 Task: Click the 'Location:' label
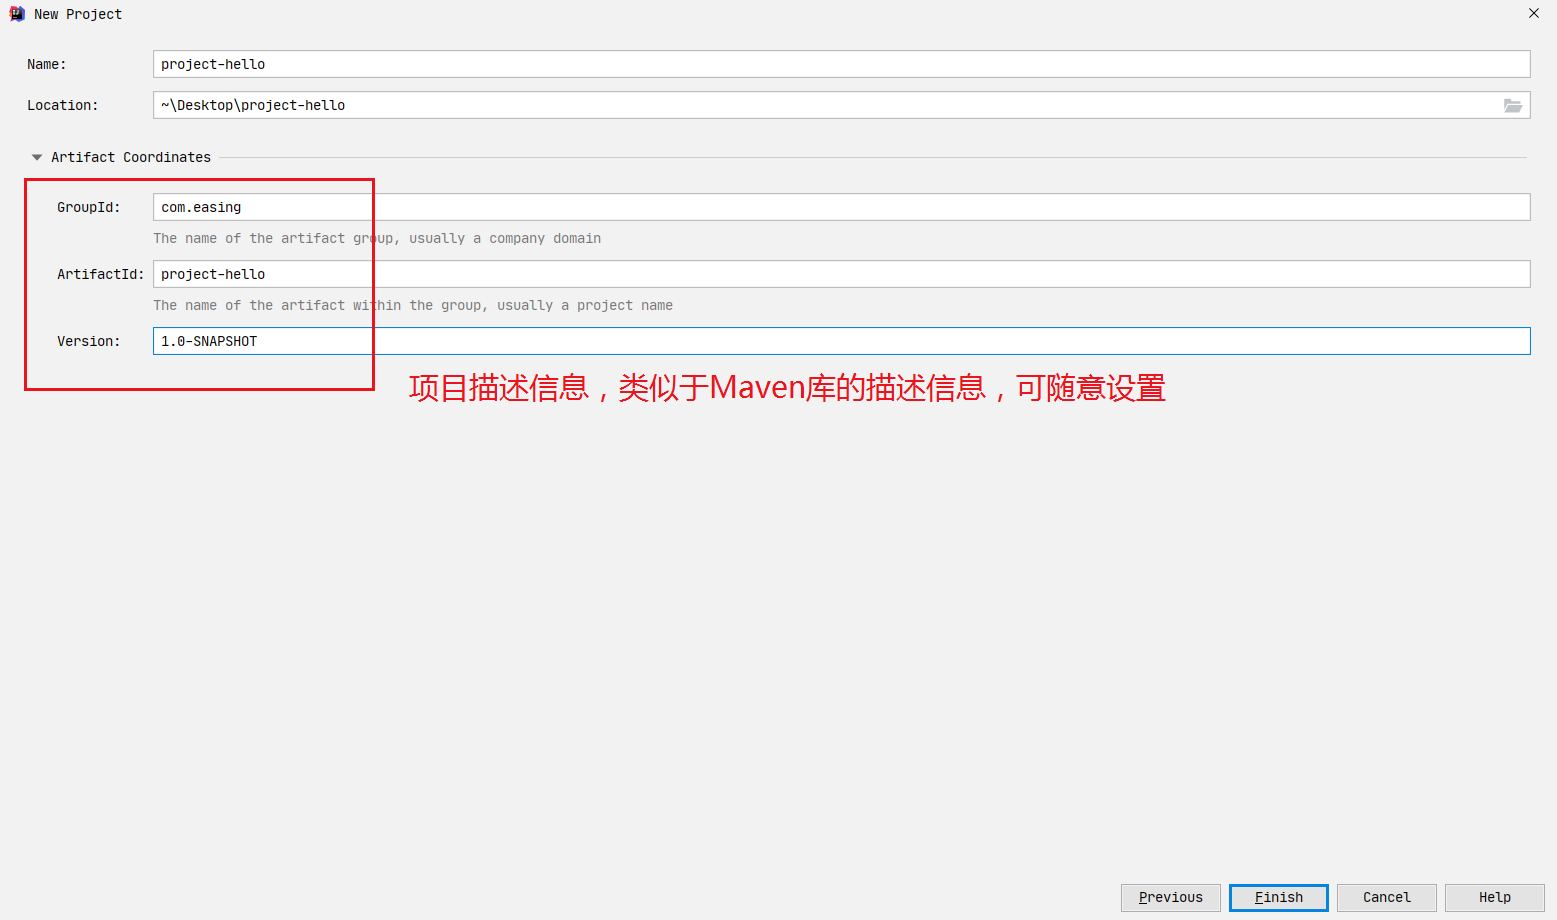(x=63, y=105)
